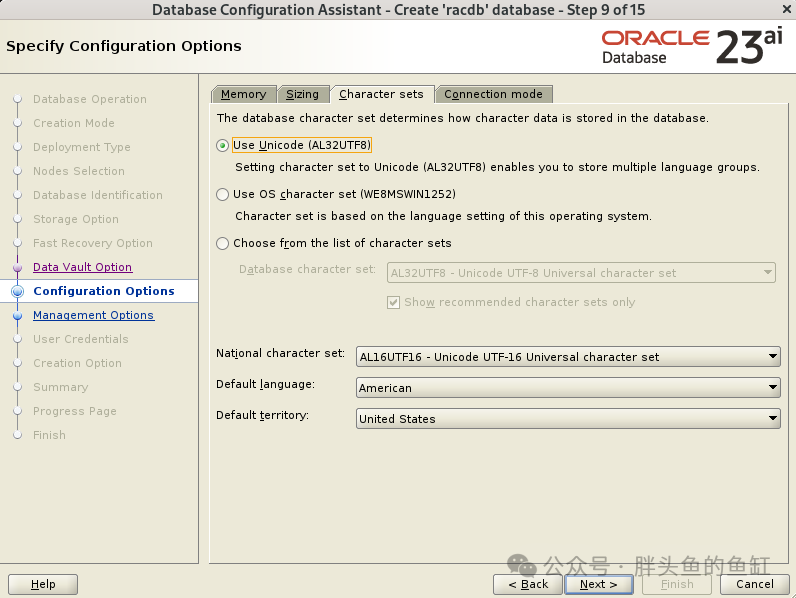Switch to the Memory tab
The width and height of the screenshot is (796, 598).
(244, 94)
